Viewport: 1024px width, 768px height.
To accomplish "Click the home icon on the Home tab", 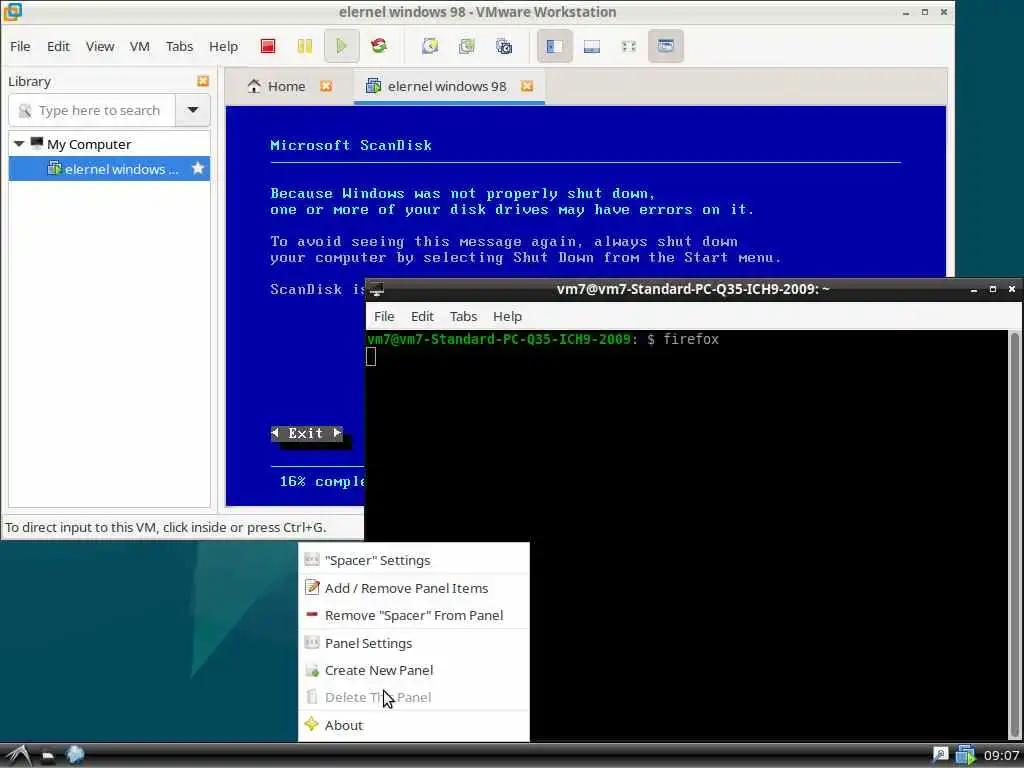I will coord(254,86).
